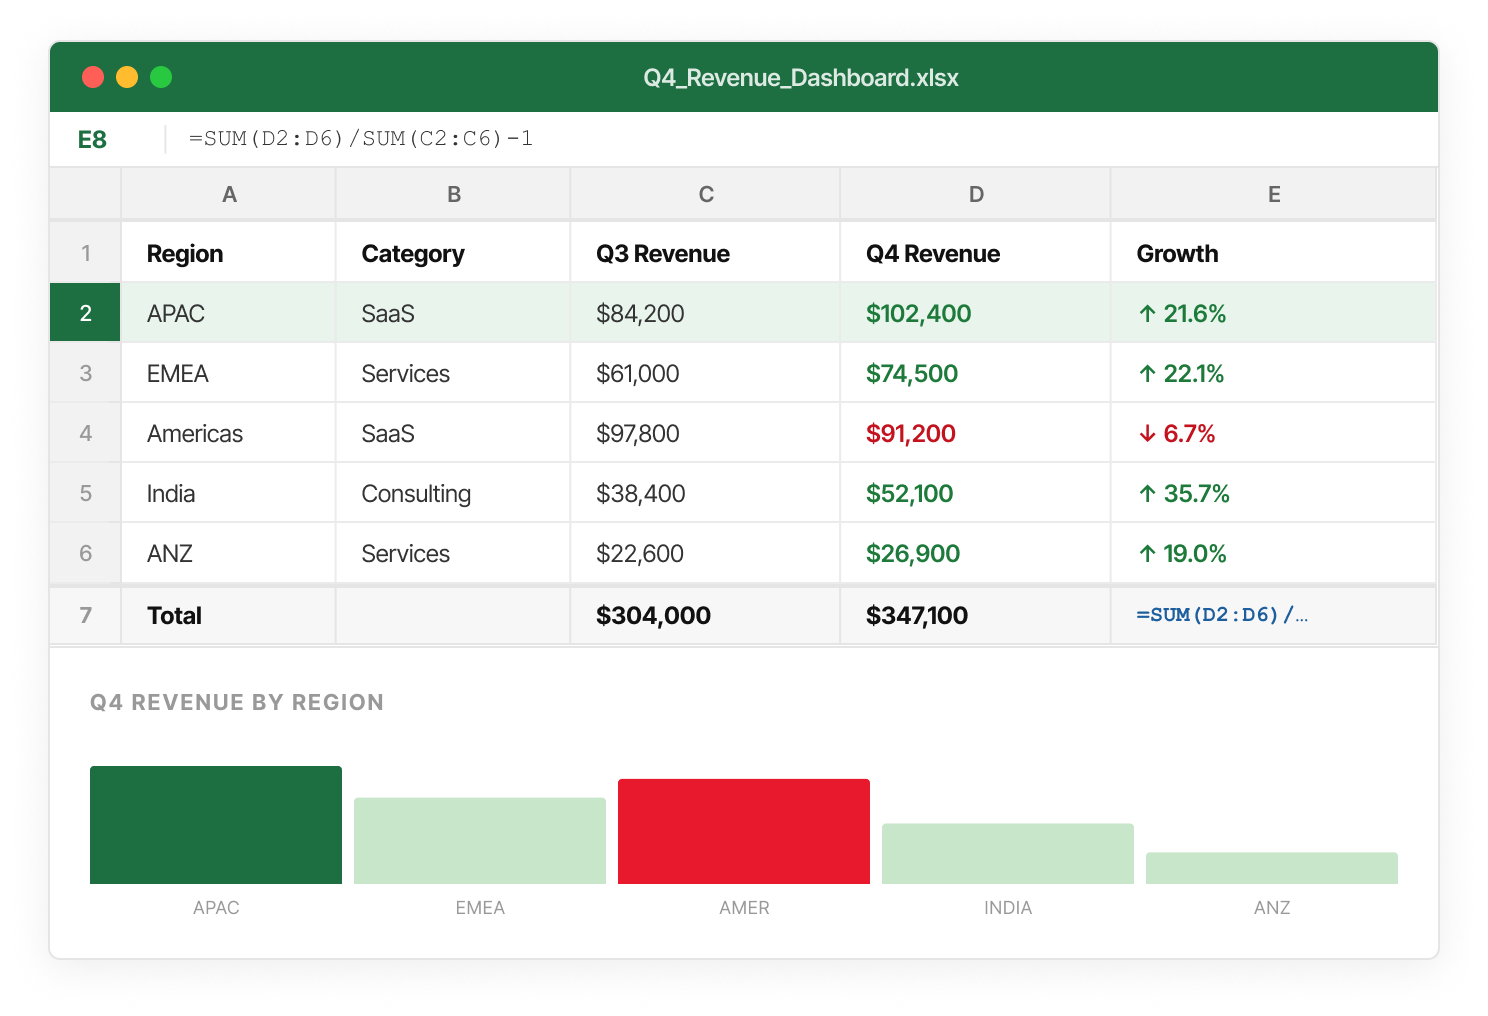The image size is (1488, 1016).
Task: Select row 2 header
Action: tap(85, 313)
